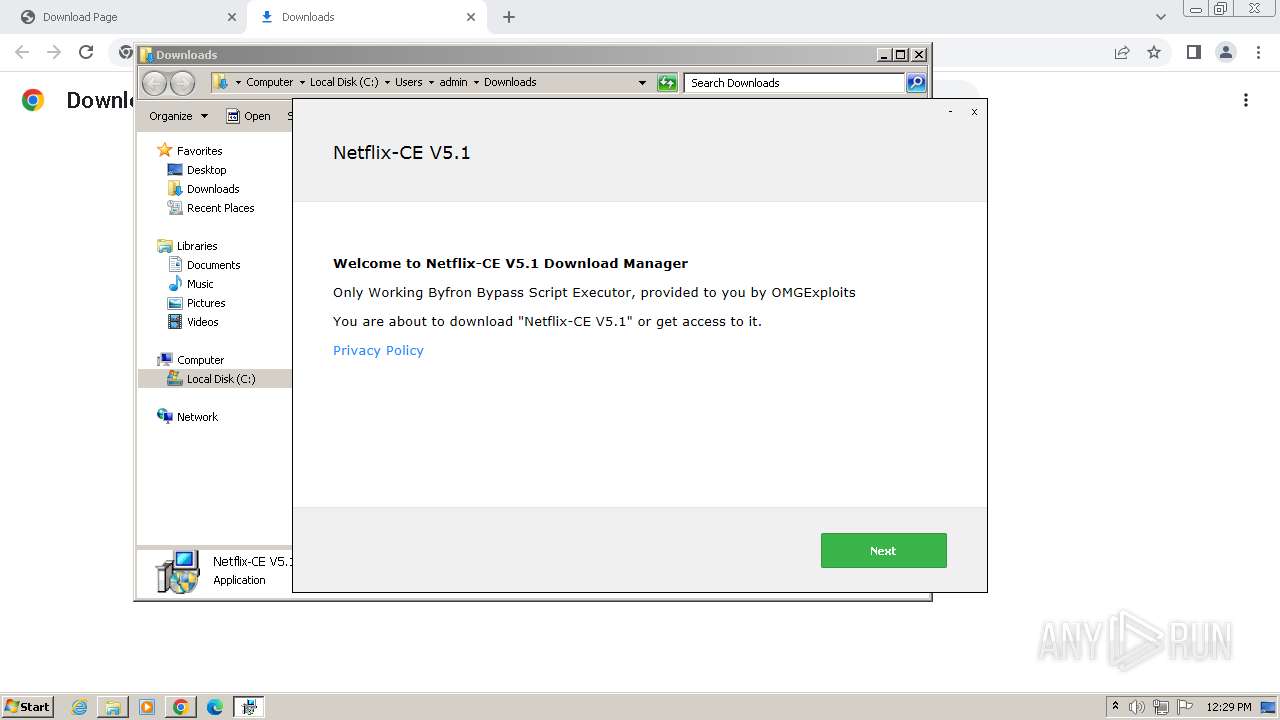Click the network tray icon
This screenshot has height=720, width=1280.
click(1161, 707)
